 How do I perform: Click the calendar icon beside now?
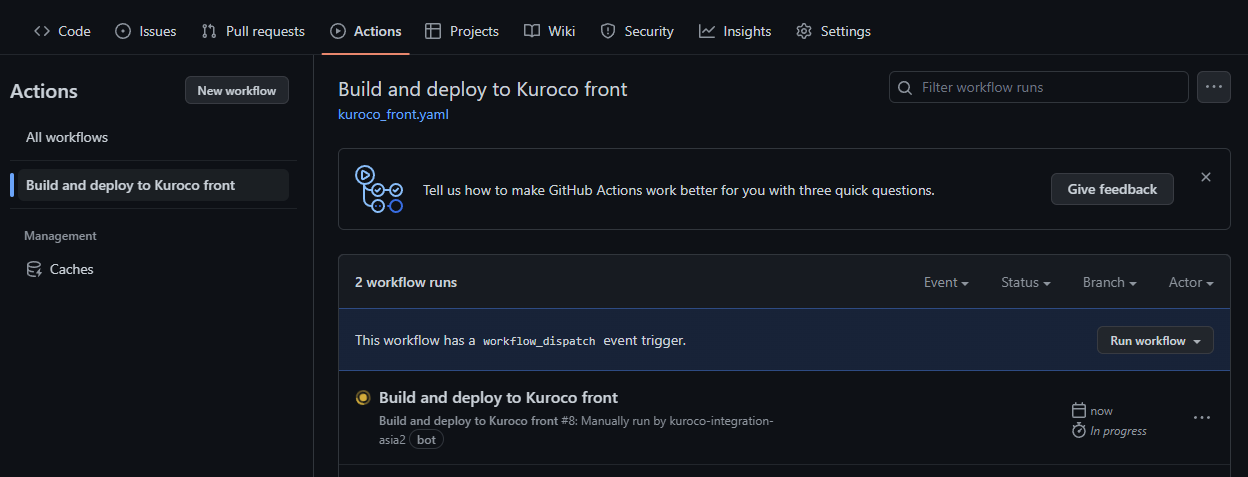[x=1078, y=411]
